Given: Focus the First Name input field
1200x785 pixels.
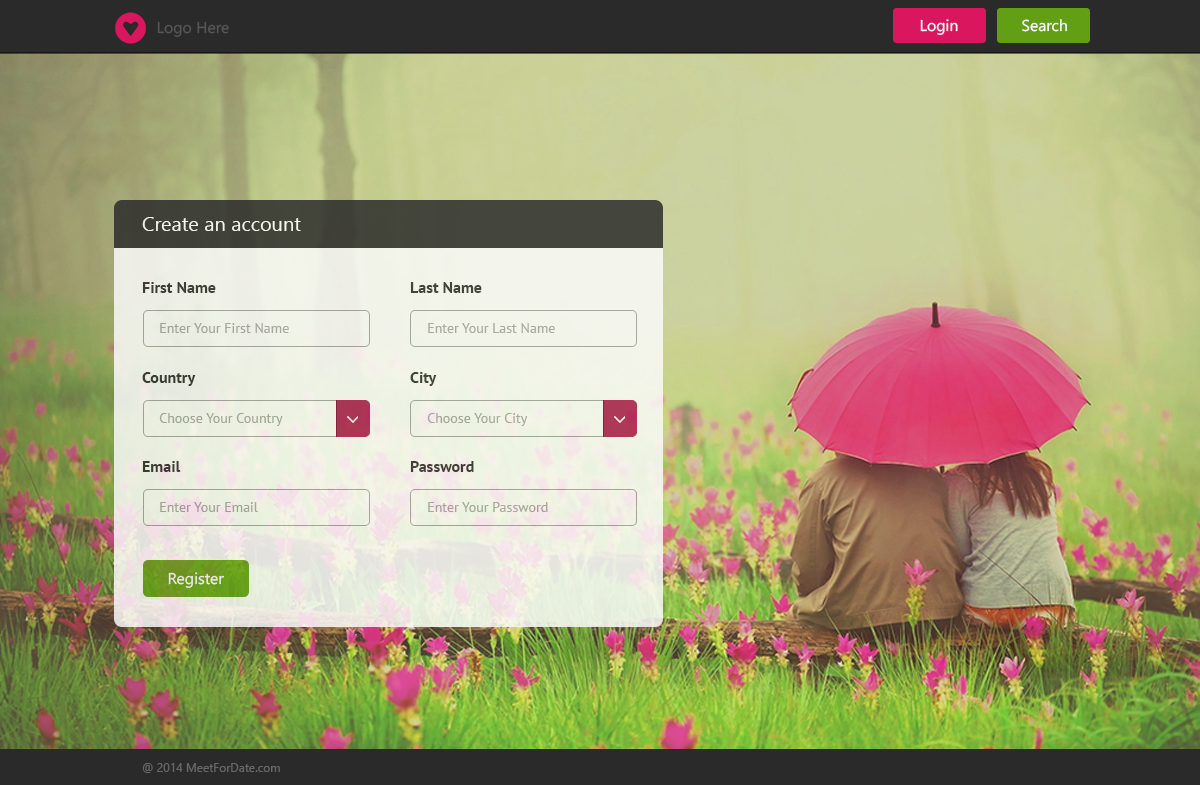Looking at the screenshot, I should [x=256, y=328].
